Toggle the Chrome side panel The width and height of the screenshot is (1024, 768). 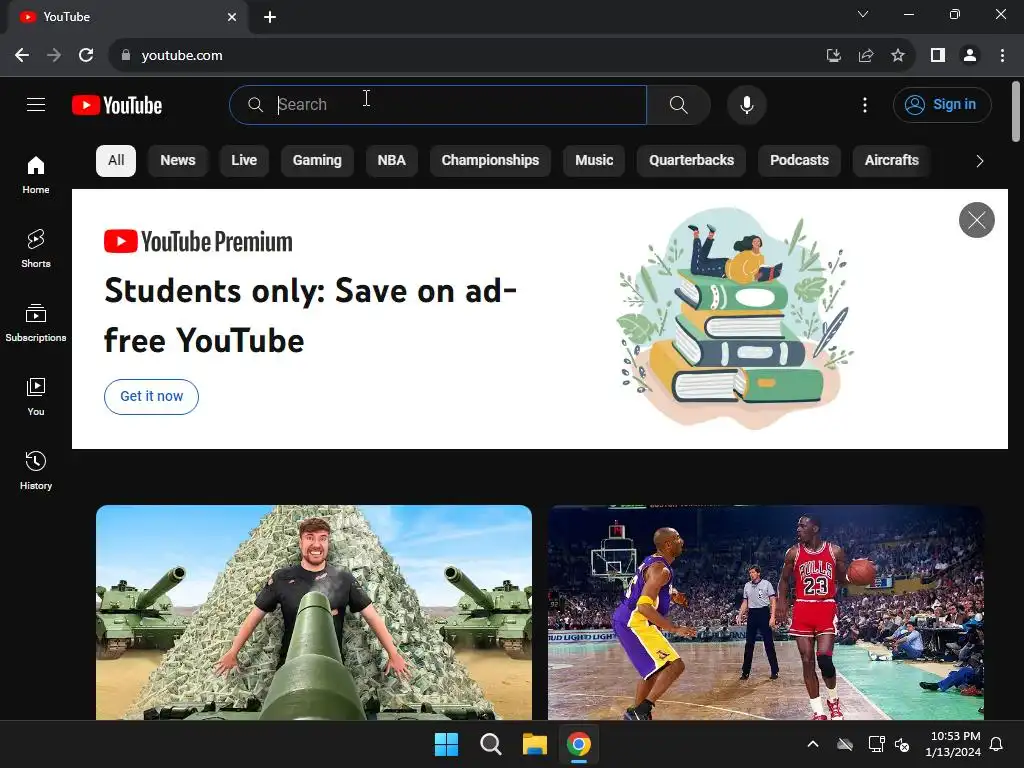click(x=938, y=55)
